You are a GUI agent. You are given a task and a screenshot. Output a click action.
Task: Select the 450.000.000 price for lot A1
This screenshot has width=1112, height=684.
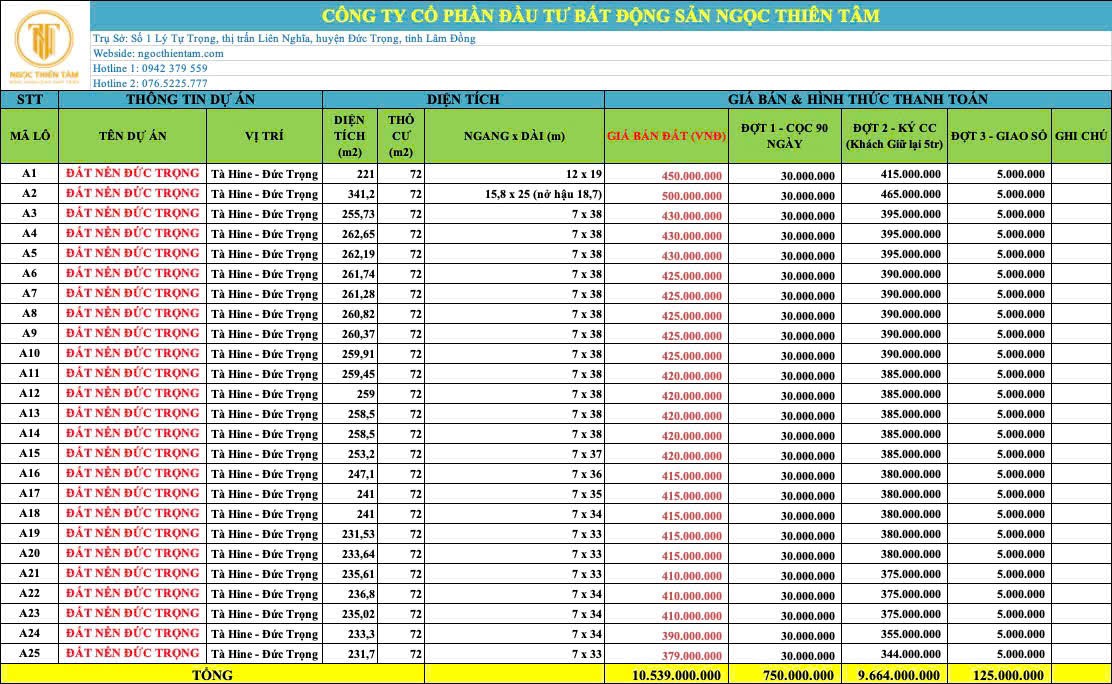click(691, 175)
